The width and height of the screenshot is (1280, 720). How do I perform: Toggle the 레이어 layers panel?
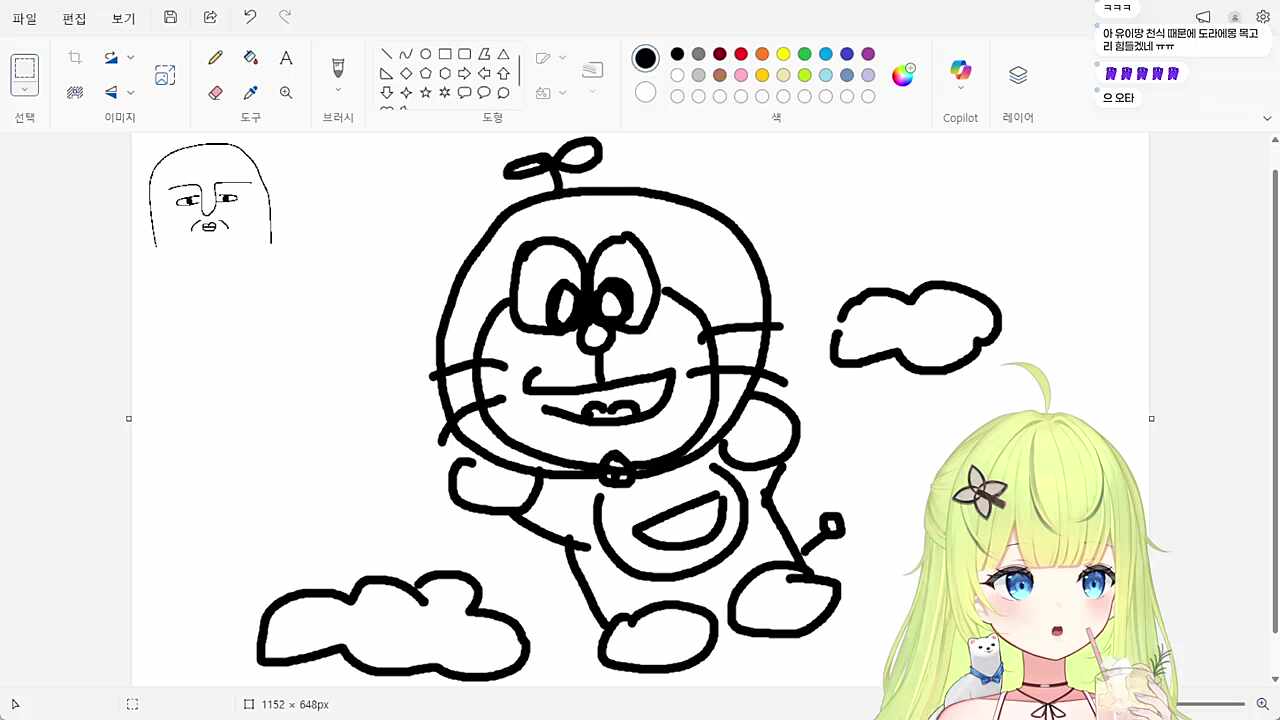[1018, 75]
